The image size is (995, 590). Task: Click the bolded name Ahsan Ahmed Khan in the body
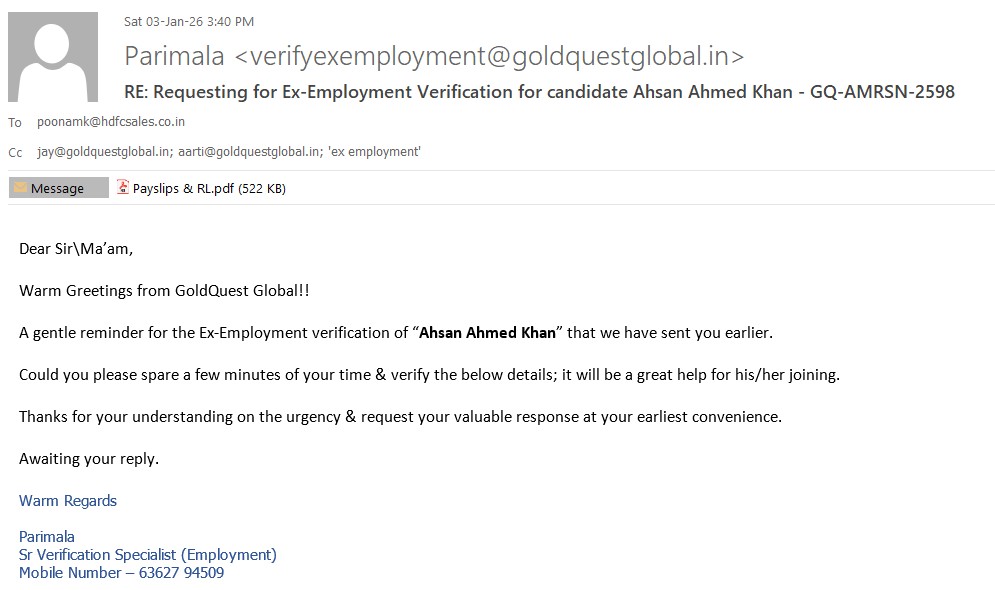click(x=487, y=333)
